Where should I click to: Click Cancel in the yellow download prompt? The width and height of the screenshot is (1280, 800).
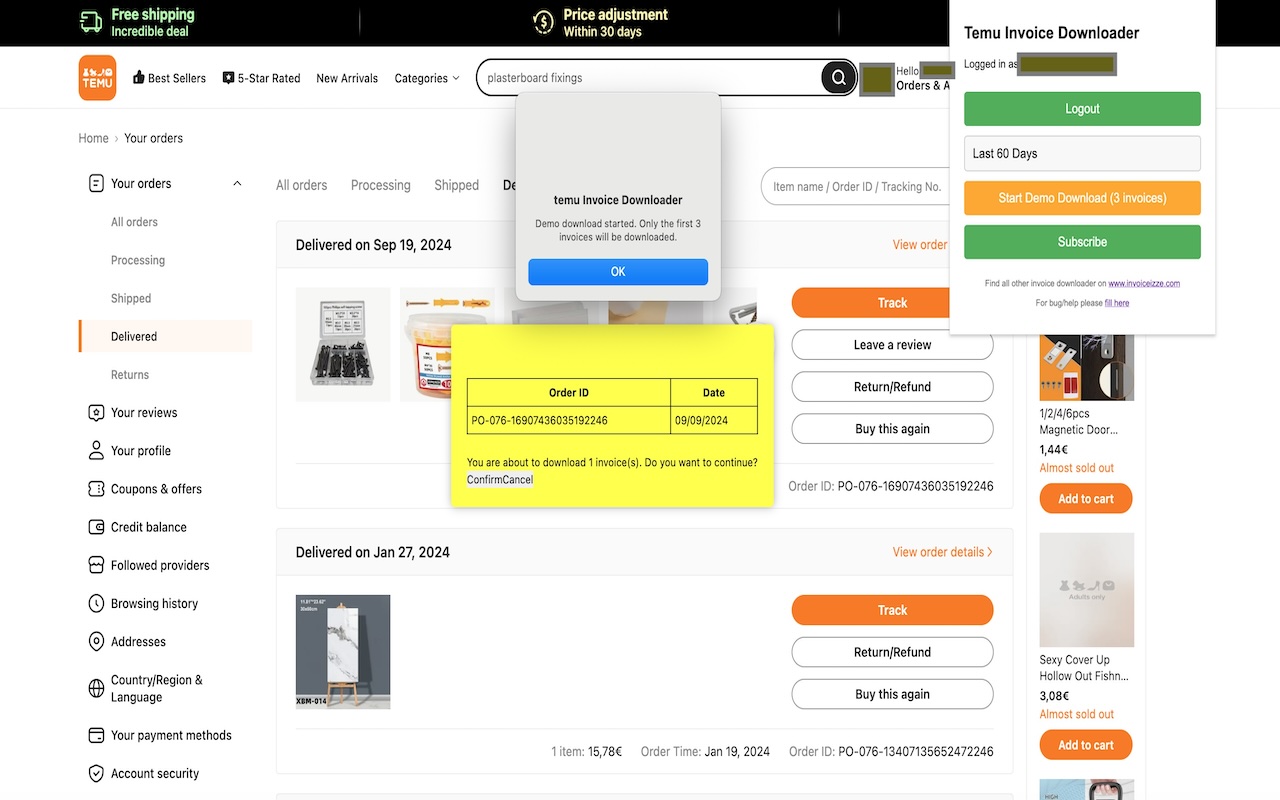tap(519, 480)
